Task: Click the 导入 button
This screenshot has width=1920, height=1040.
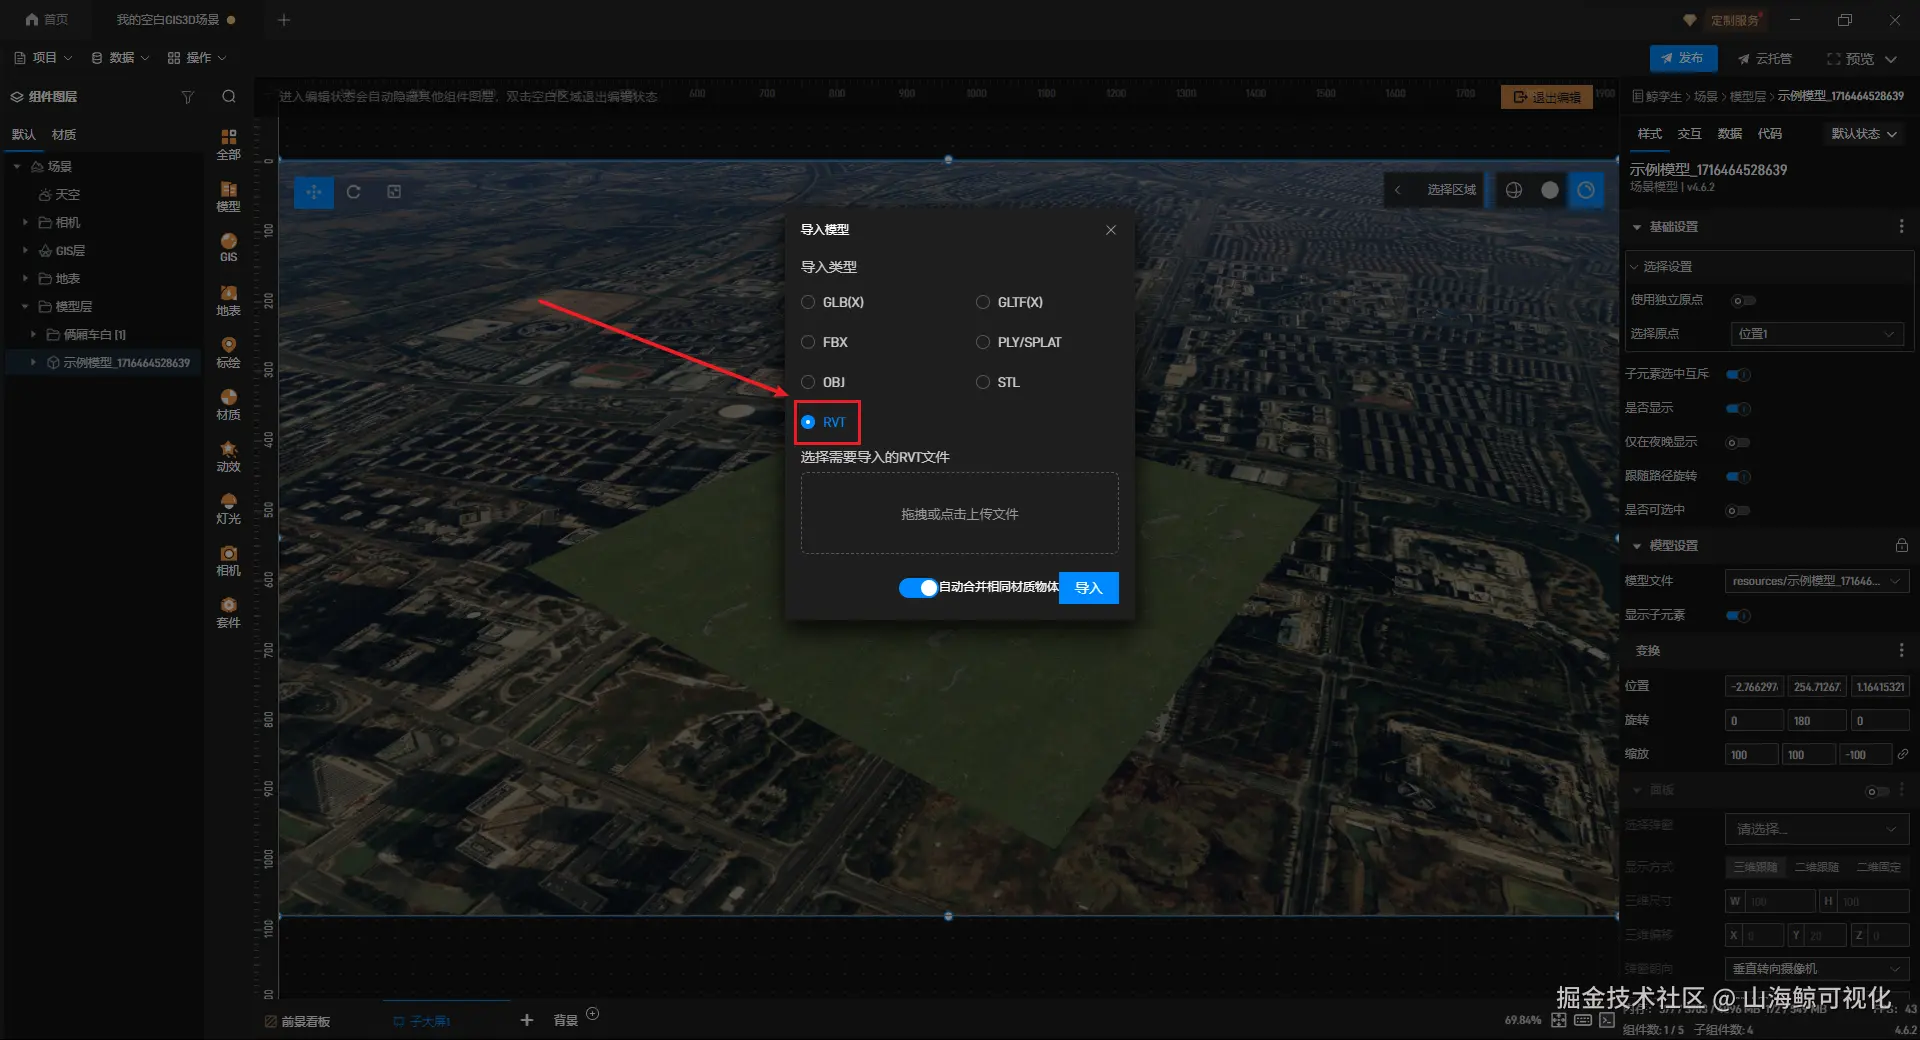Action: [1089, 588]
